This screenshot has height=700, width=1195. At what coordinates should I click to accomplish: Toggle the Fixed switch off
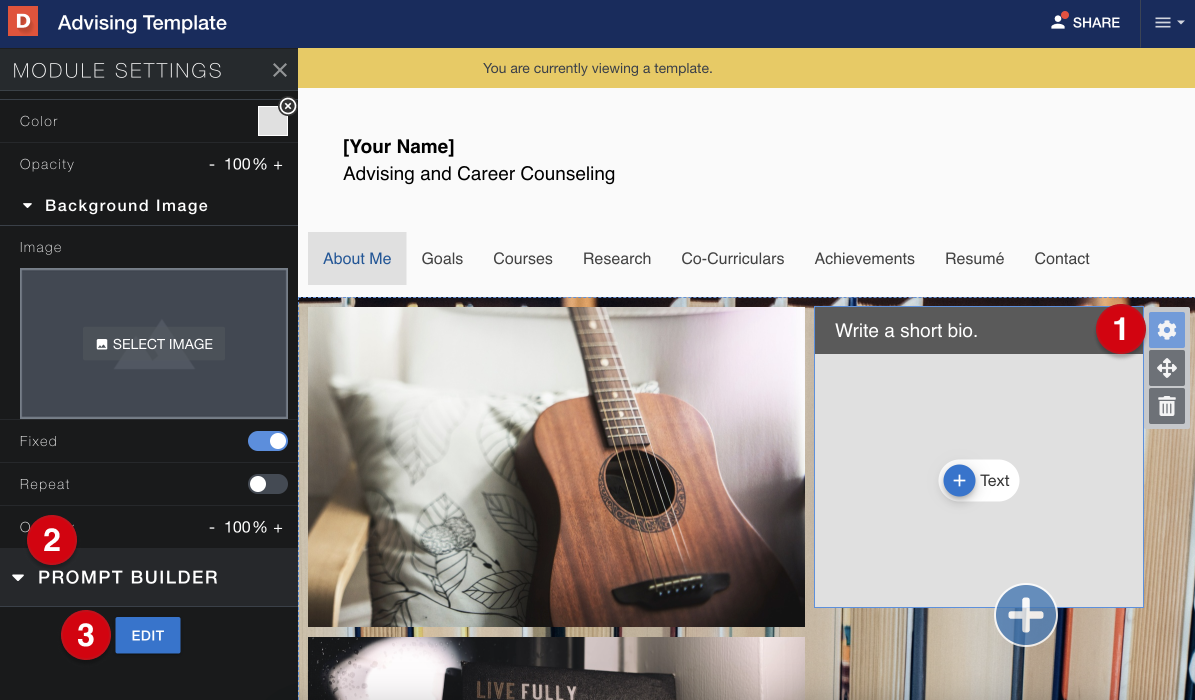268,441
